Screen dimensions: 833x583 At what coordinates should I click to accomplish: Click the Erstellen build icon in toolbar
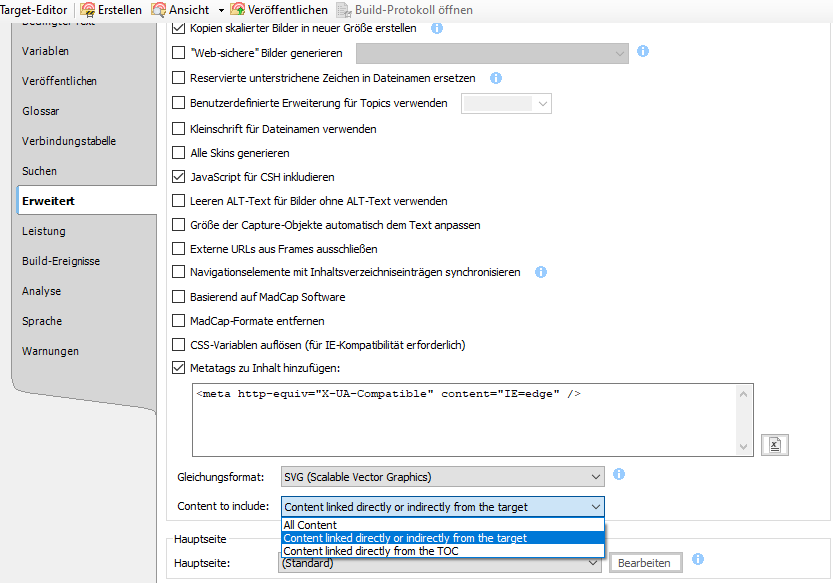(87, 10)
